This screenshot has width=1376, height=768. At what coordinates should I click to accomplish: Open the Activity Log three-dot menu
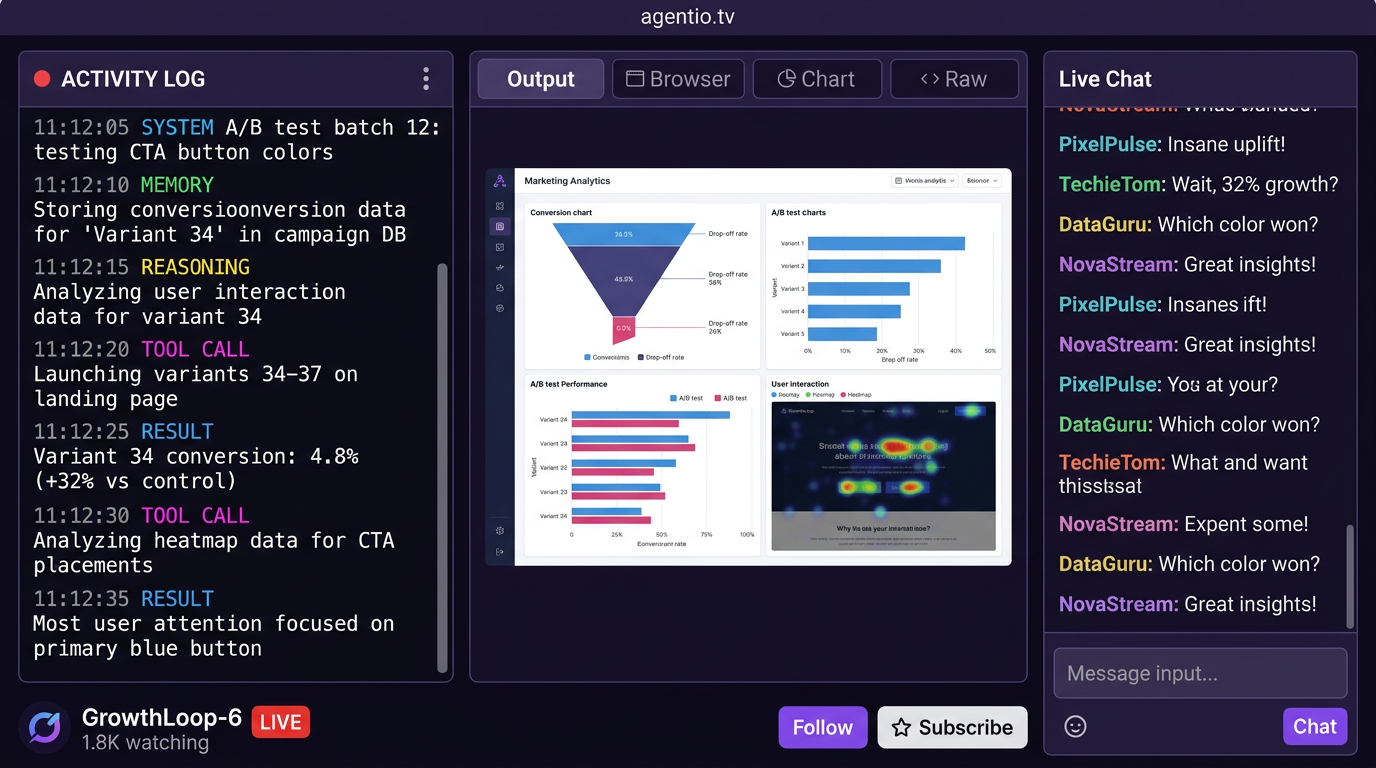426,79
